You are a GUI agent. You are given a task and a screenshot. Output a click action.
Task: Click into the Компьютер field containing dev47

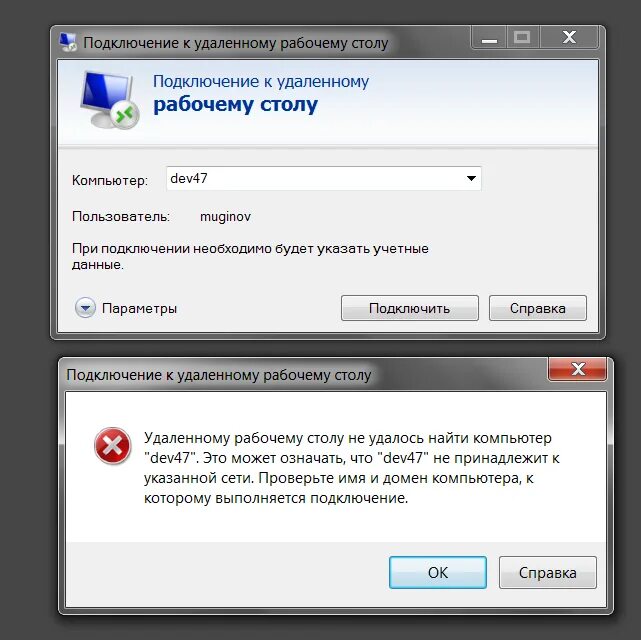click(323, 178)
